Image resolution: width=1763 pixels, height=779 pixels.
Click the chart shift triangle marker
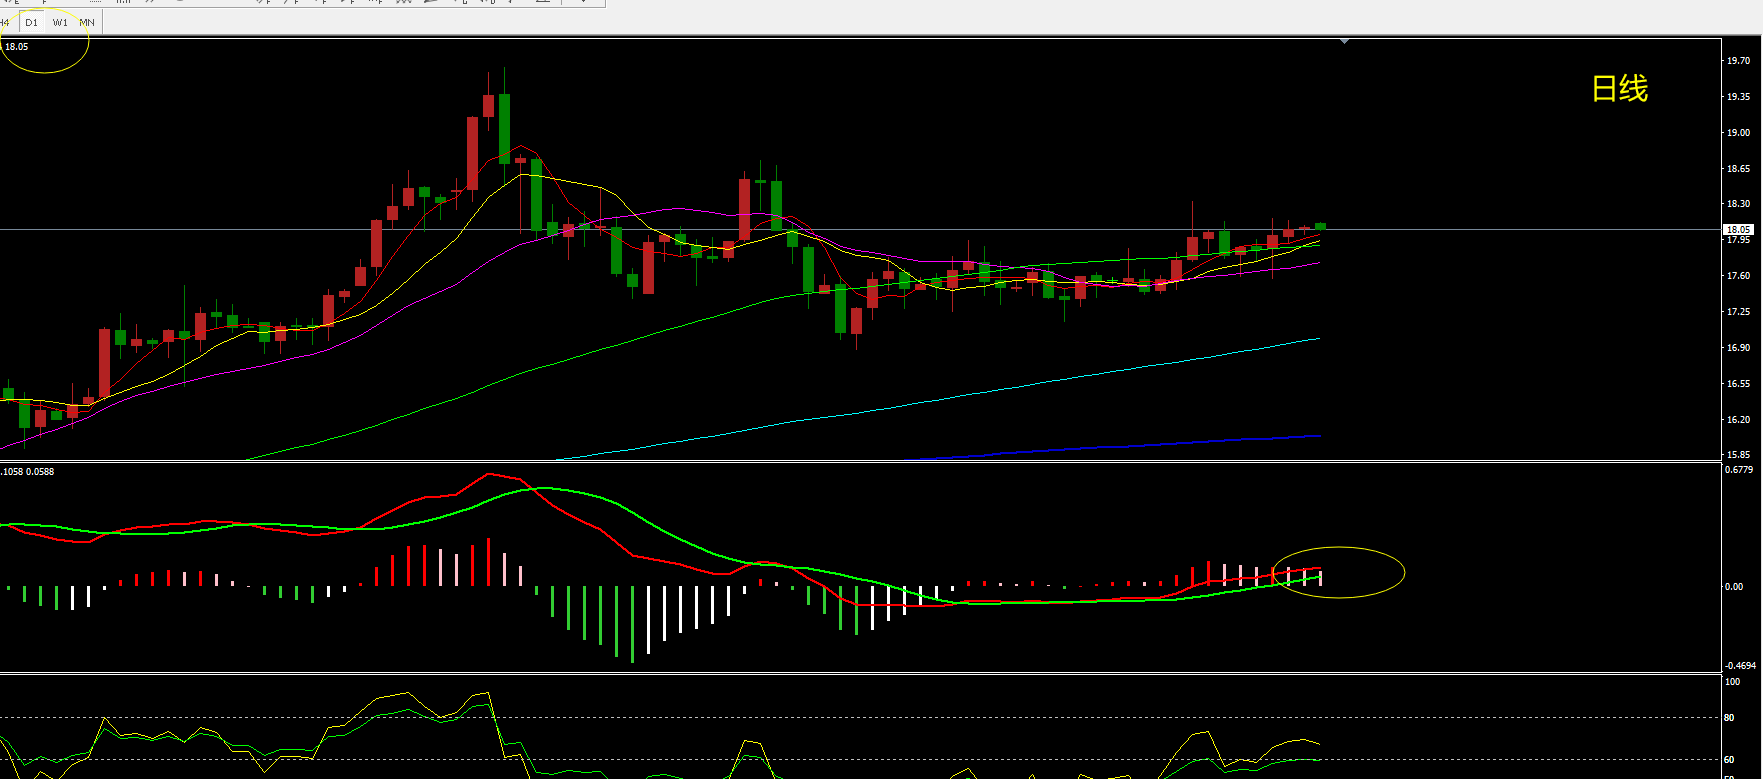[x=1345, y=41]
